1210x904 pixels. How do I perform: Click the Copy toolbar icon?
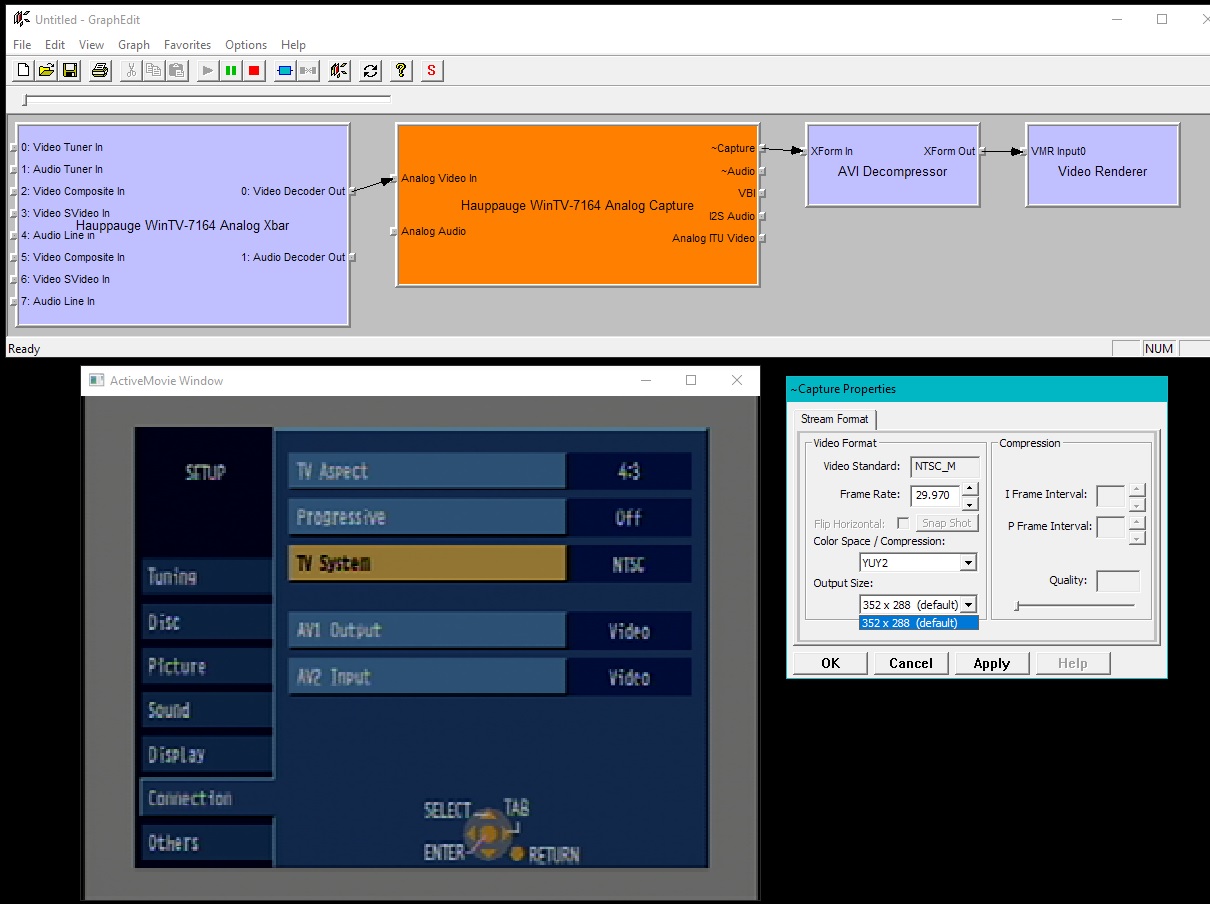pos(153,70)
